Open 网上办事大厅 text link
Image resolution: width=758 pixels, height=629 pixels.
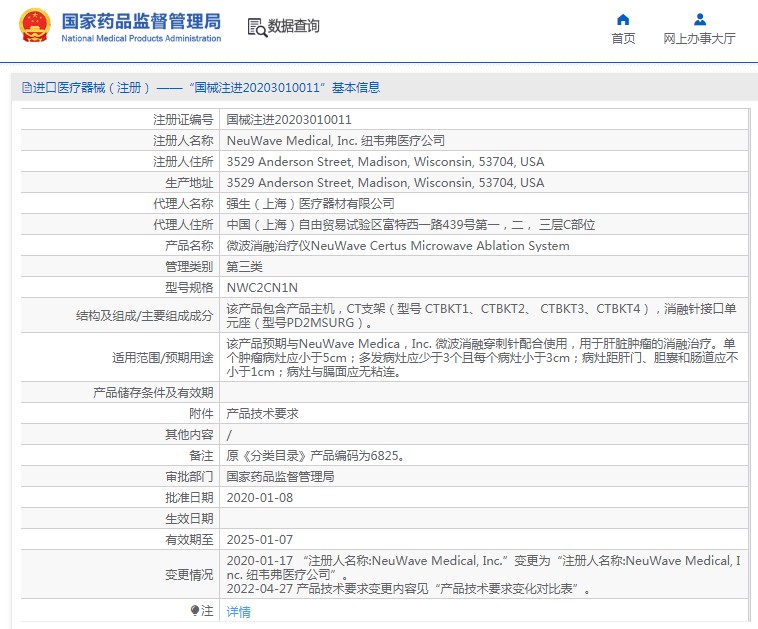700,39
